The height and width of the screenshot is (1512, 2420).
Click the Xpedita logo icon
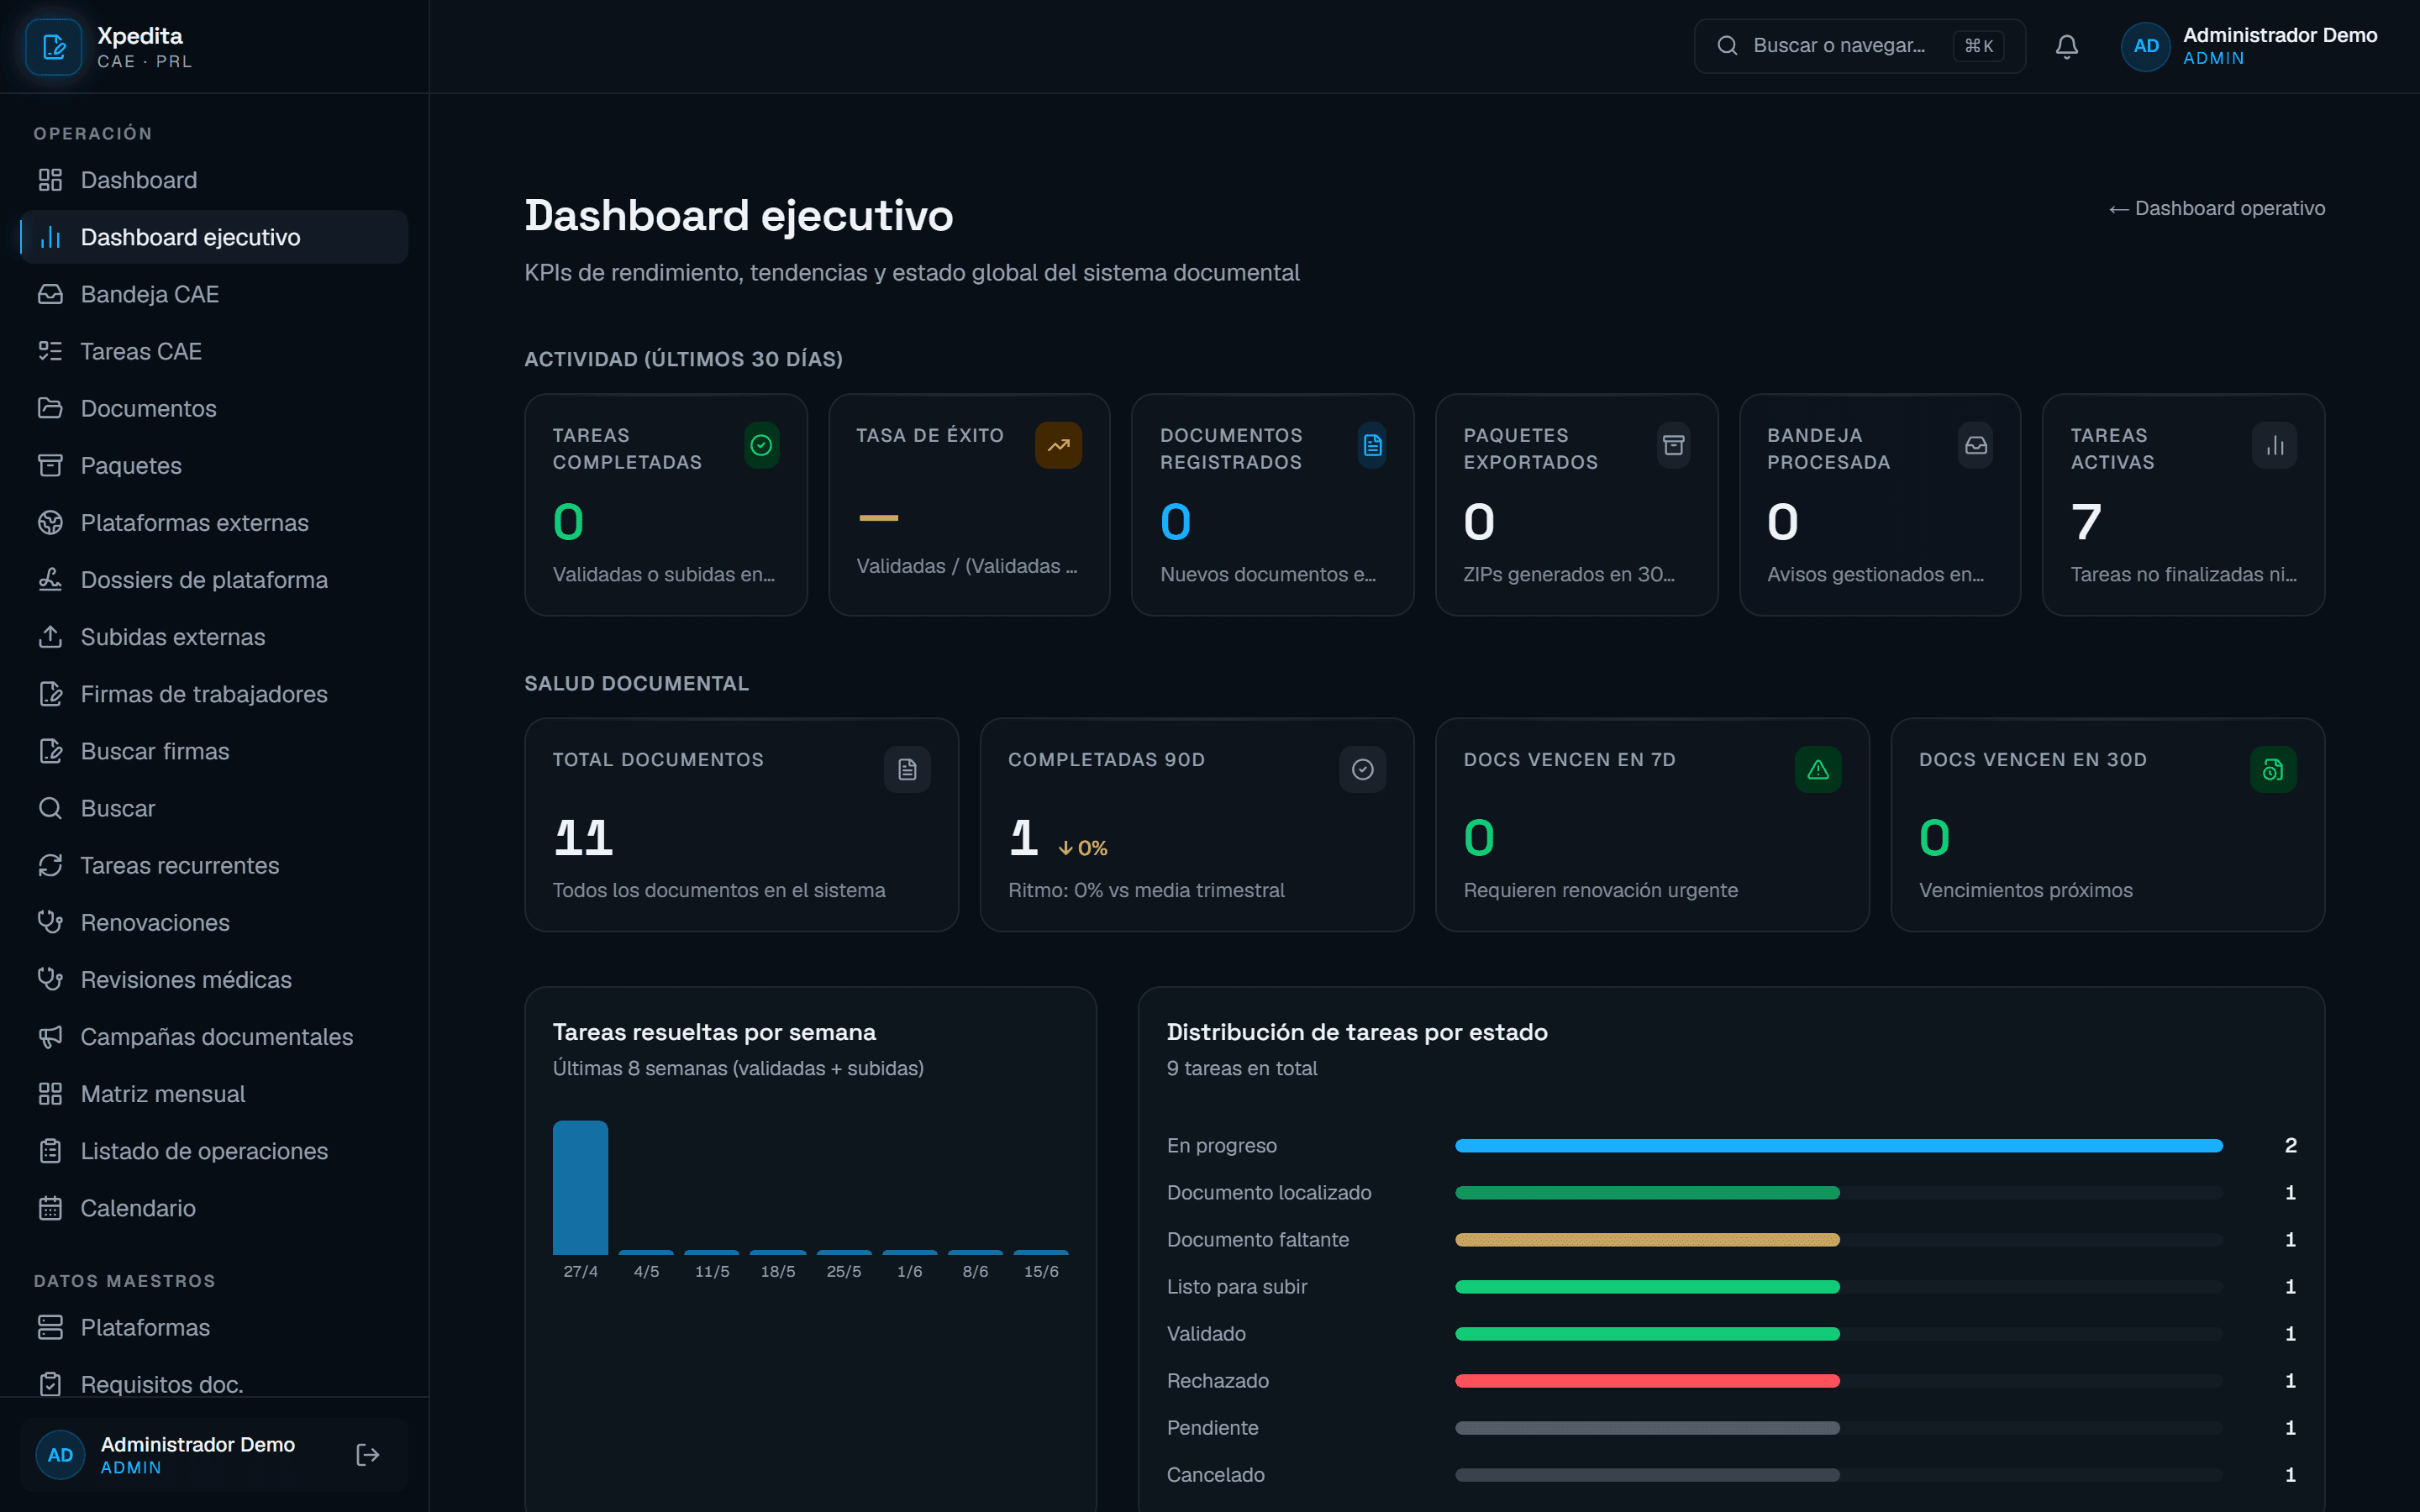[x=54, y=46]
